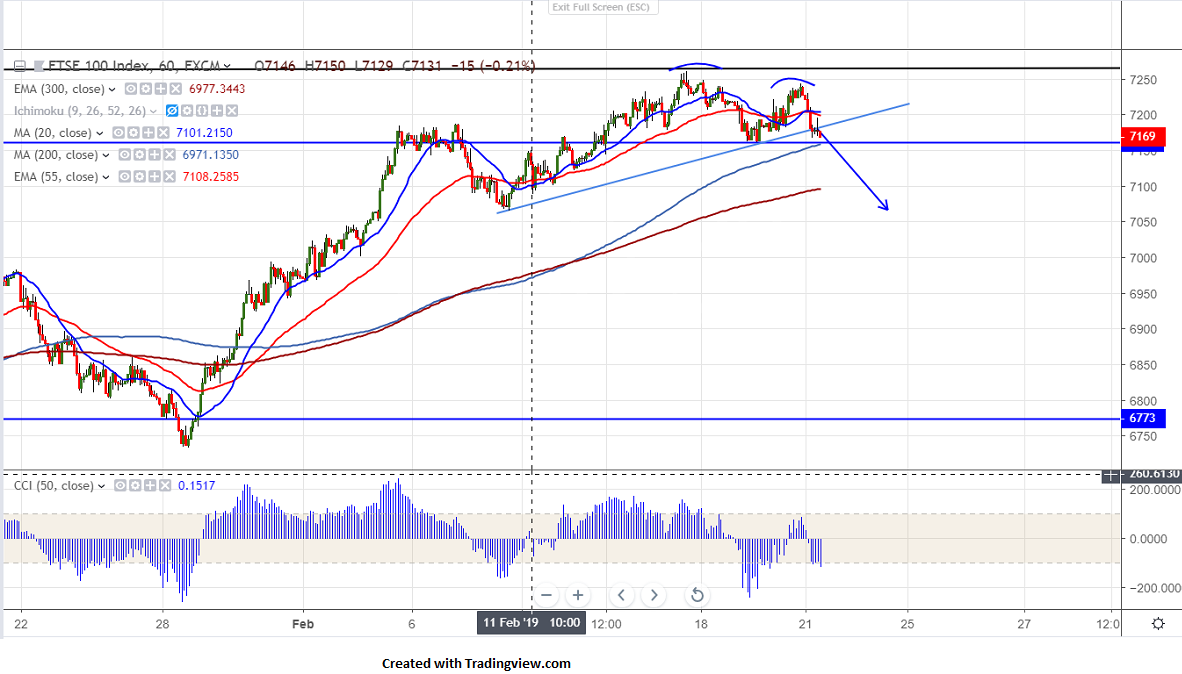Show the hidden Ichimoku indicator
Image resolution: width=1182 pixels, height=674 pixels.
coord(172,111)
